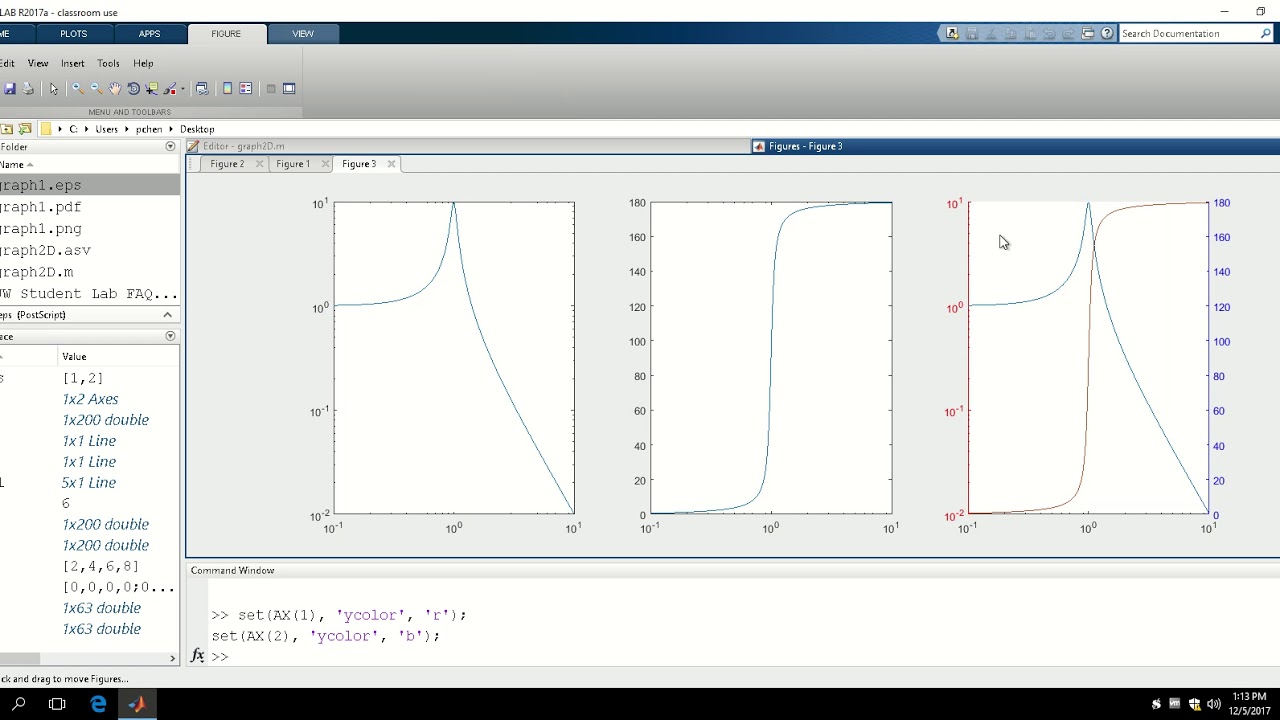Open the Insert menu
The image size is (1280, 720).
[x=73, y=63]
